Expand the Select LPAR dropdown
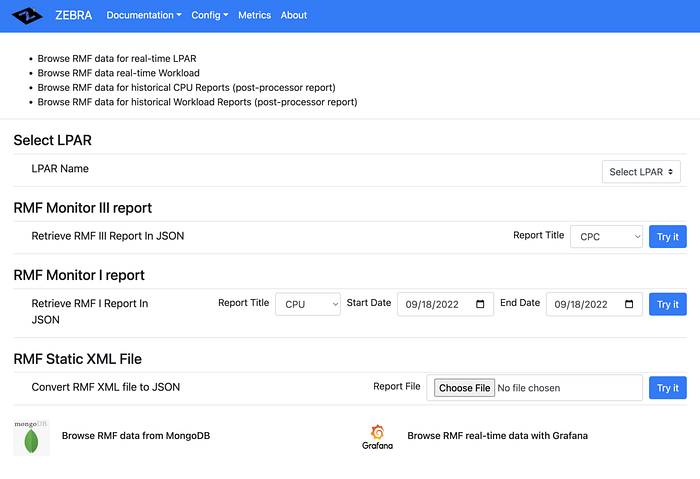Viewport: 700px width, 479px height. (641, 172)
